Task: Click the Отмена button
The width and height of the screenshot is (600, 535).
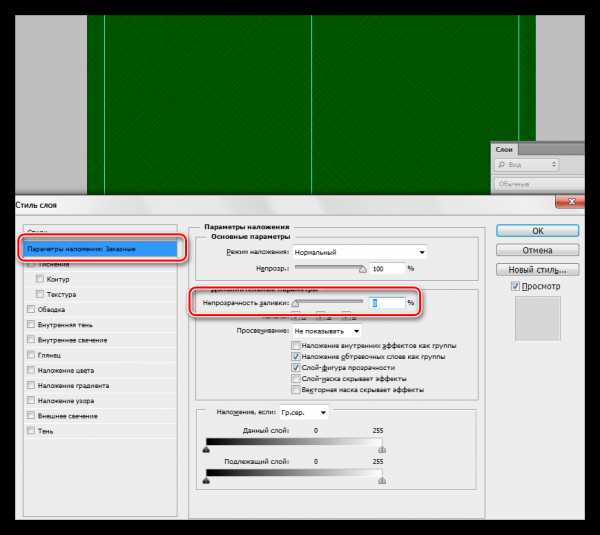Action: coord(537,250)
